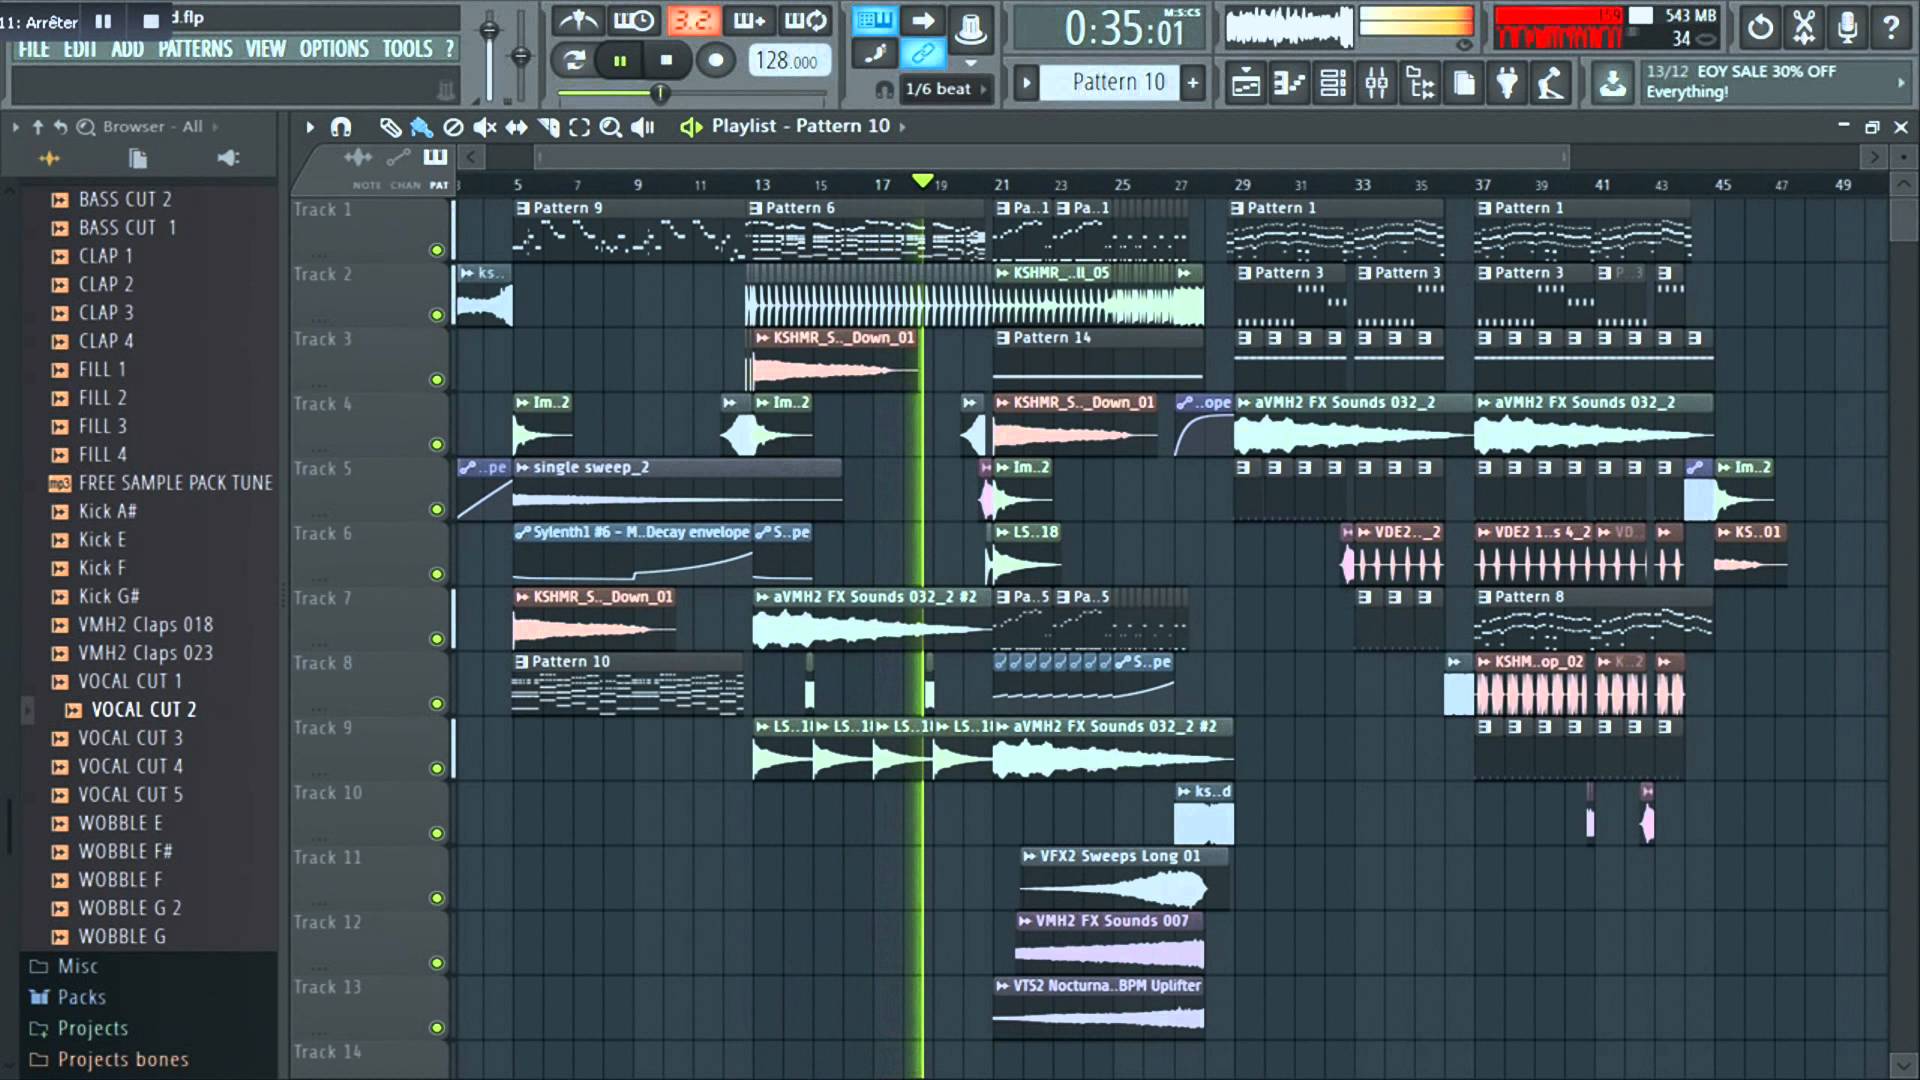Open the mixer window
Screen dimensions: 1920x1080
click(x=1376, y=84)
